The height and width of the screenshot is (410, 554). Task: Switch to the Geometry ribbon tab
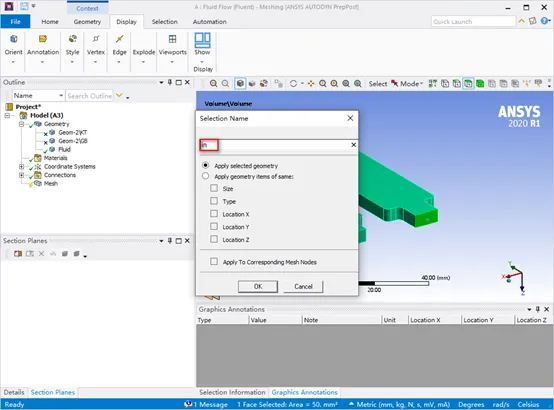[x=87, y=22]
